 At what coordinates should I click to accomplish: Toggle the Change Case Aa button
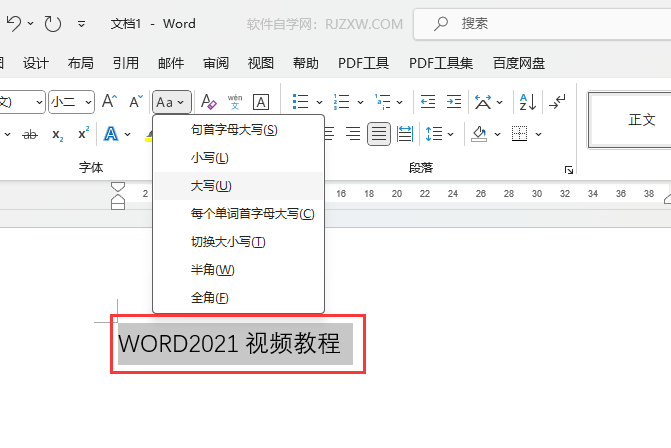coord(171,102)
